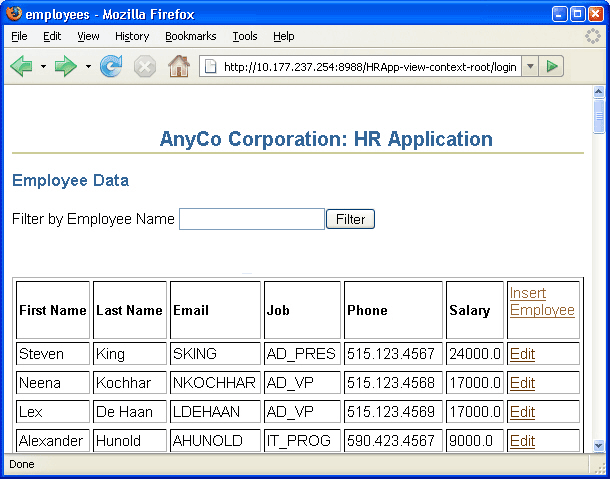Screen dimensions: 610x479
Task: Click the Edit link for Lex De Haan
Action: click(x=522, y=412)
